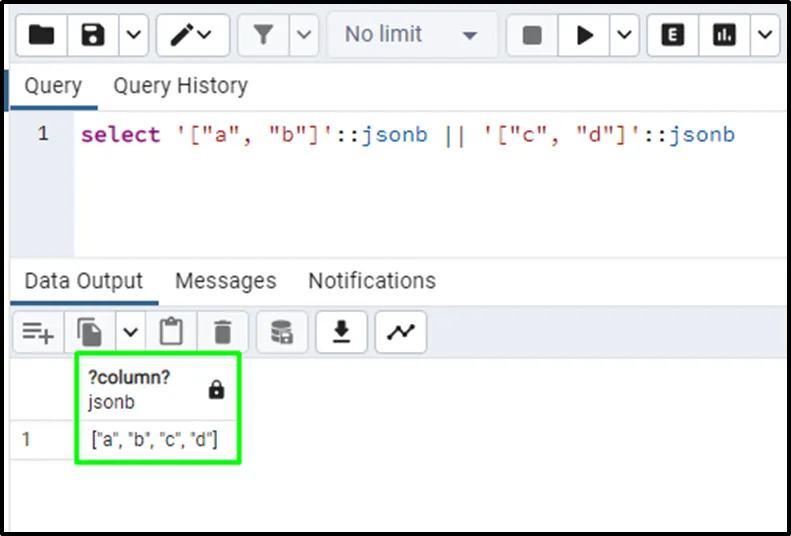Click the save file icon
This screenshot has width=791, height=536.
pyautogui.click(x=93, y=35)
